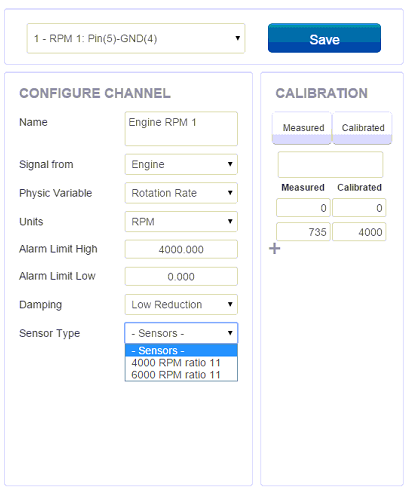Click the first-row measured 0 field
405x496 pixels.
[303, 208]
